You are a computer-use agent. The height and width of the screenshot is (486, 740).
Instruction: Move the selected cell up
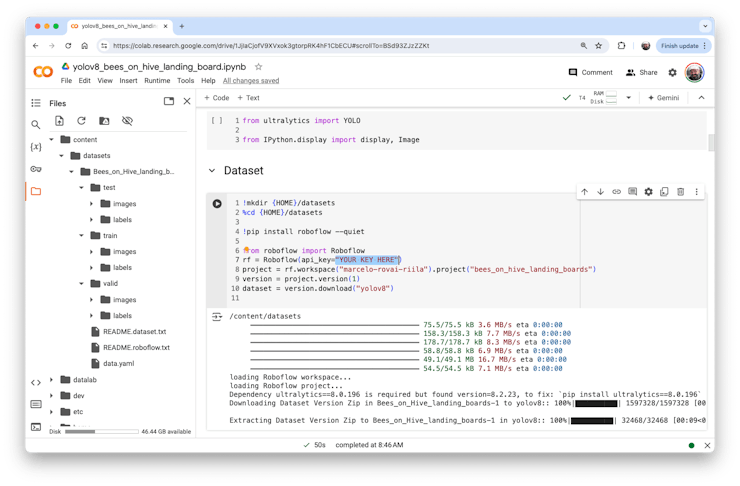[x=584, y=192]
